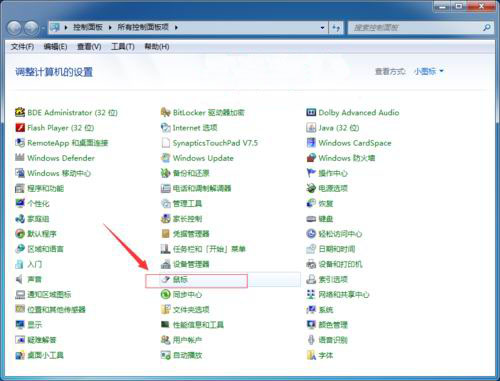
Task: Open the SynapticsTouchPad V7.5 icon
Action: tap(165, 143)
